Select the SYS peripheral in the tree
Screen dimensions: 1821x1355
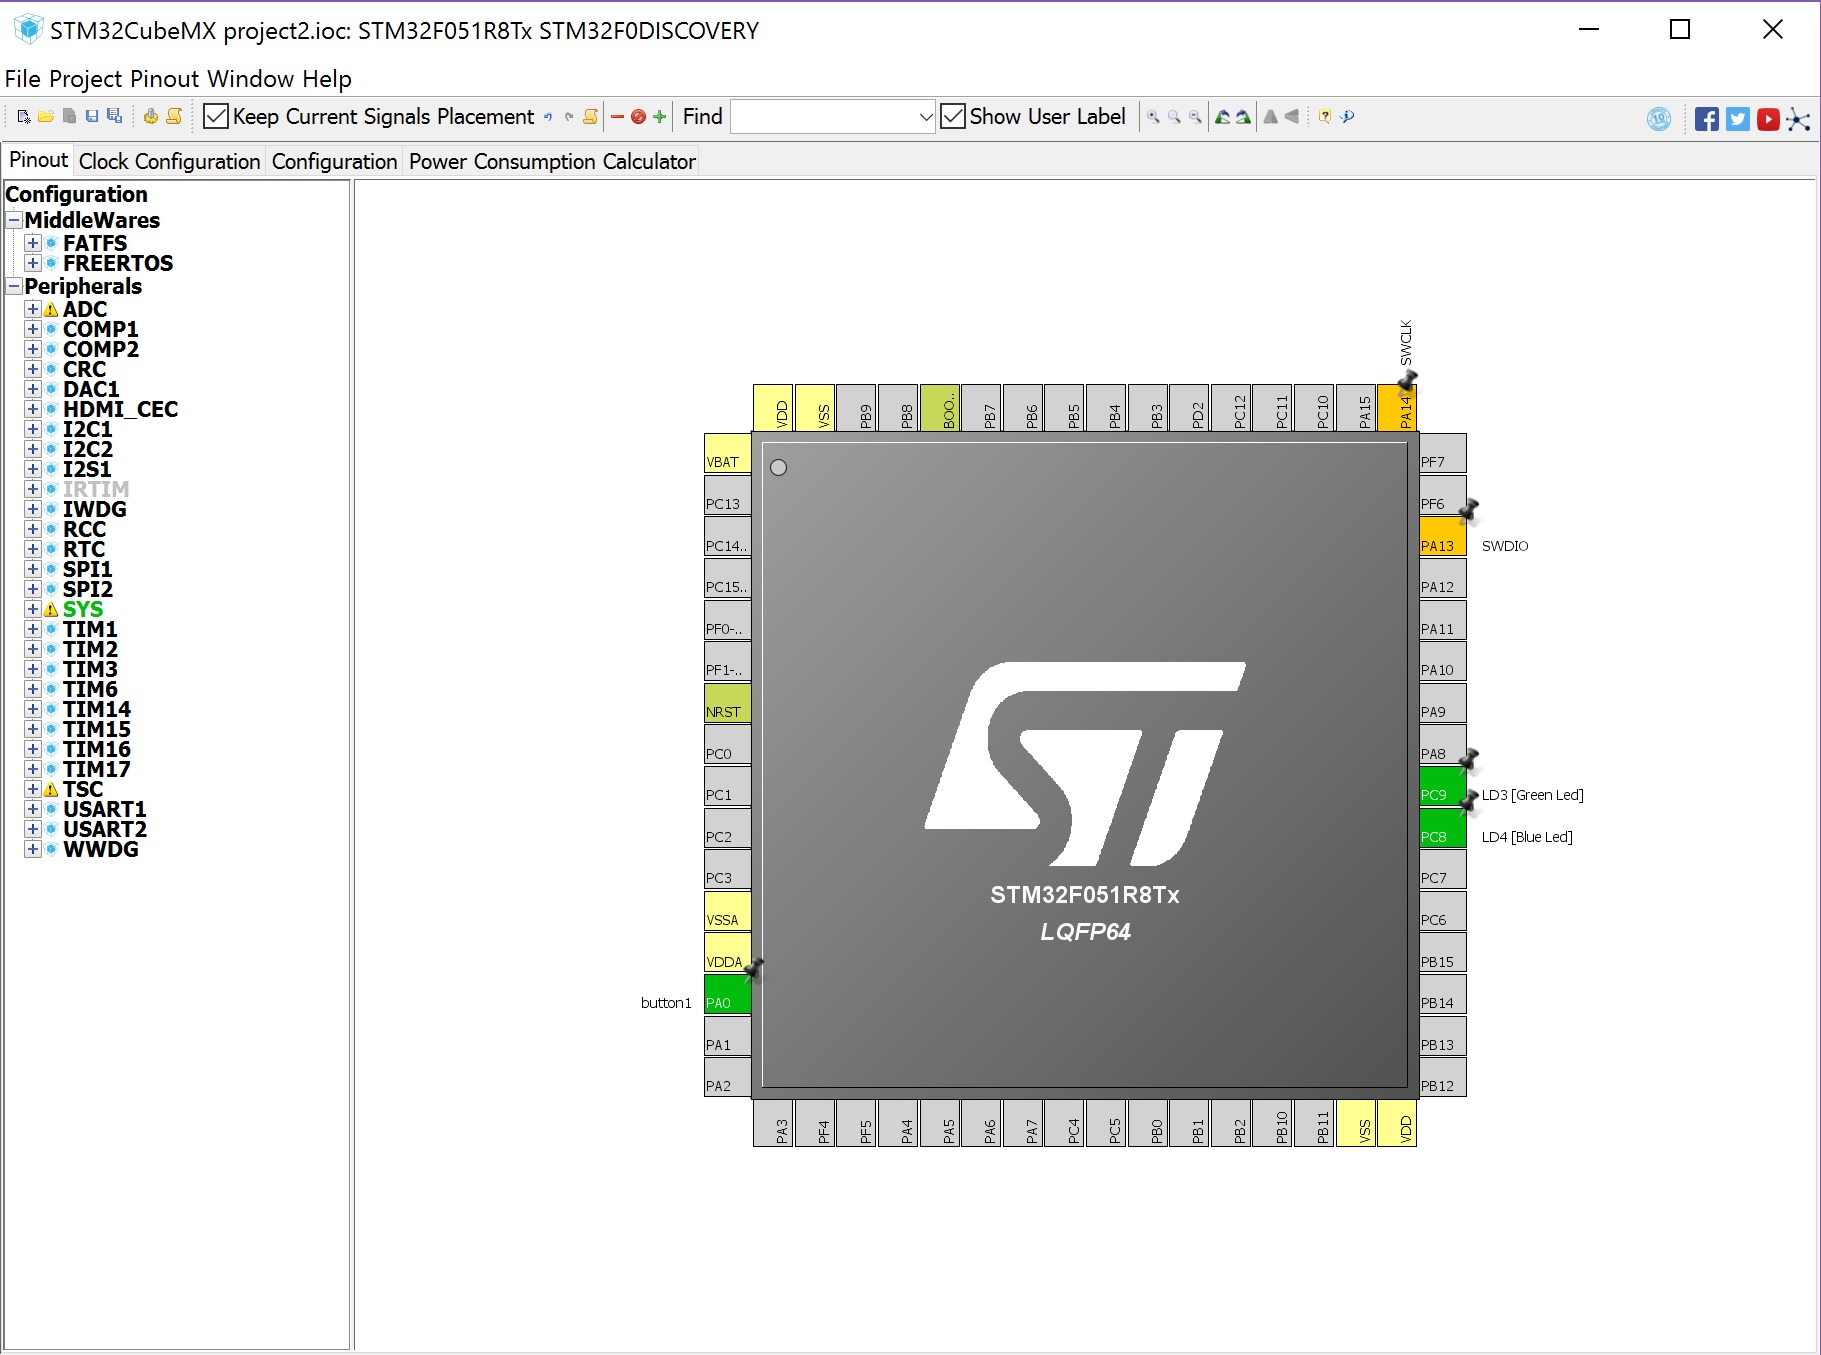click(83, 609)
